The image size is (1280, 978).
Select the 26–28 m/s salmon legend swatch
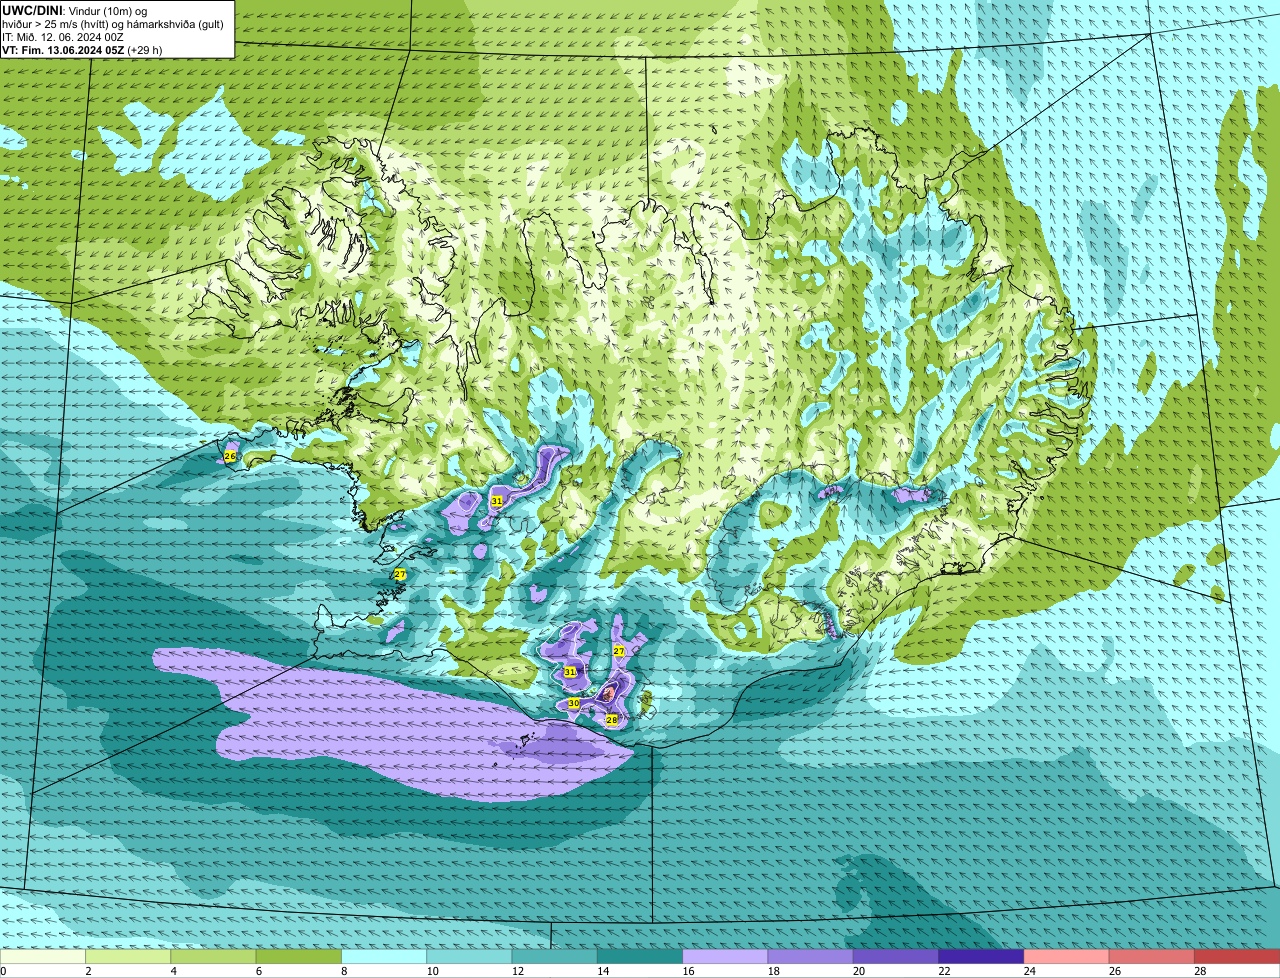tap(1152, 956)
